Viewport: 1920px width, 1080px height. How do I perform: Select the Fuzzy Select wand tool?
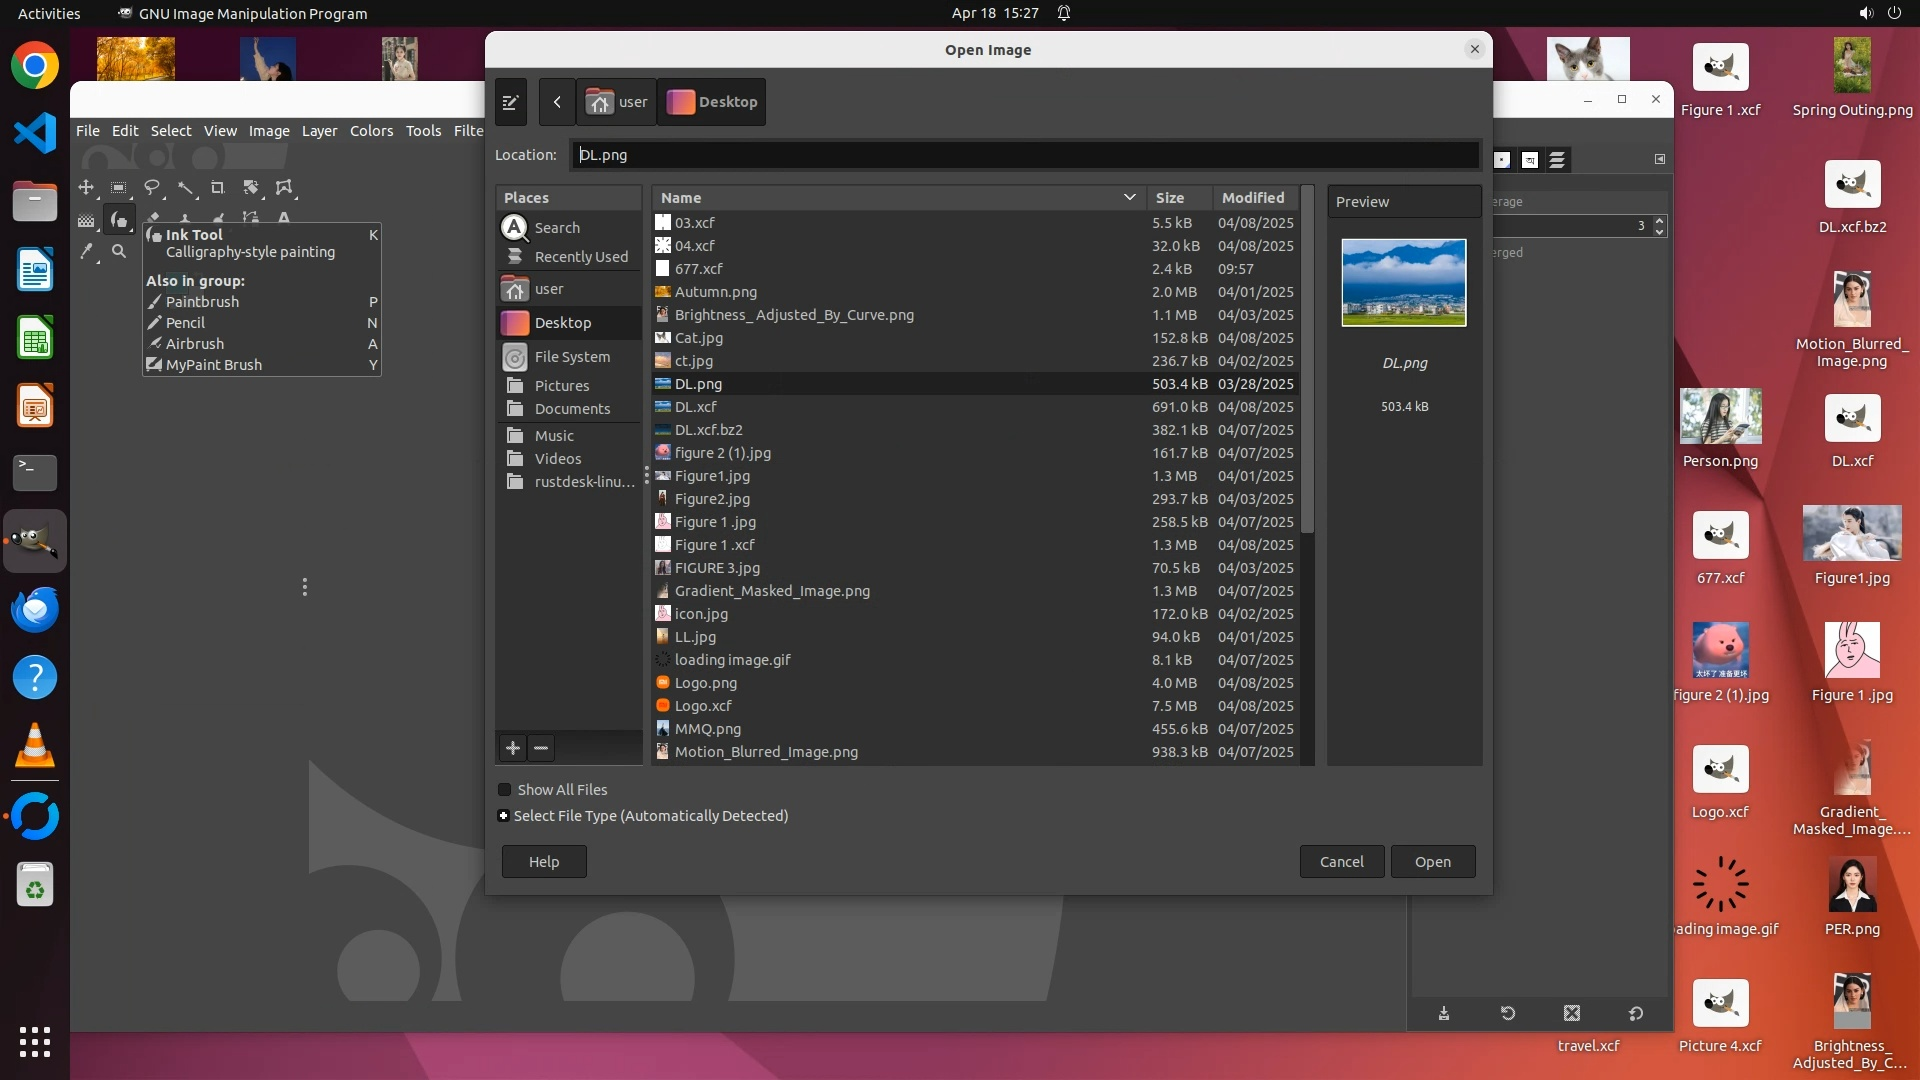point(185,188)
